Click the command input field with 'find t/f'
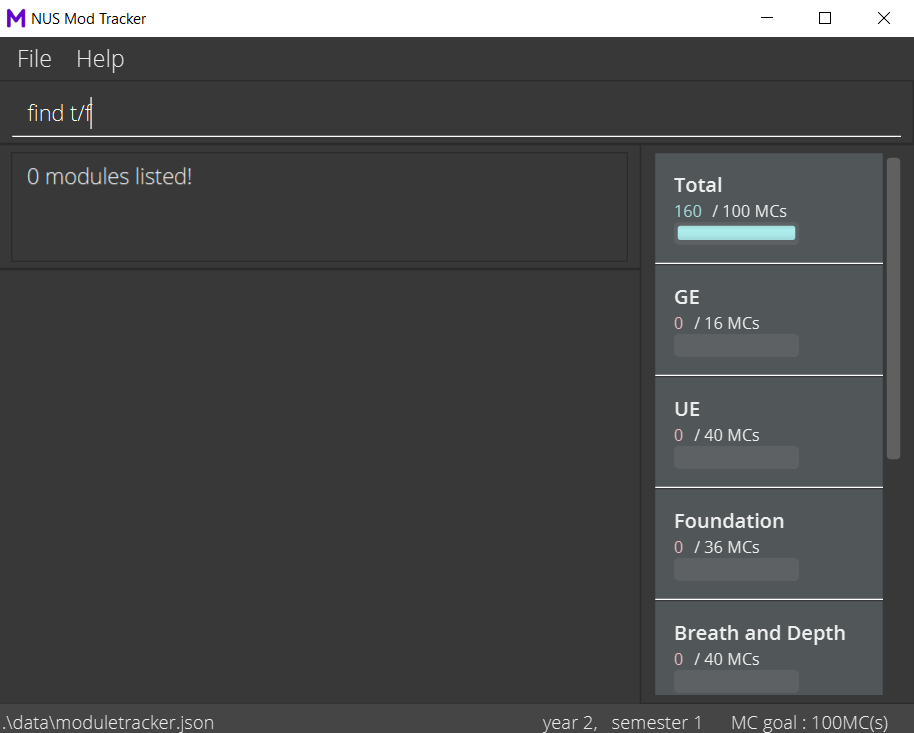Image resolution: width=914 pixels, height=733 pixels. [456, 113]
